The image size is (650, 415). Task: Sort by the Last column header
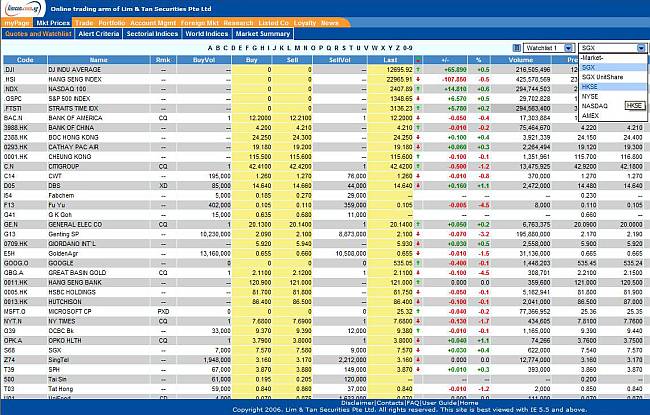[x=390, y=60]
